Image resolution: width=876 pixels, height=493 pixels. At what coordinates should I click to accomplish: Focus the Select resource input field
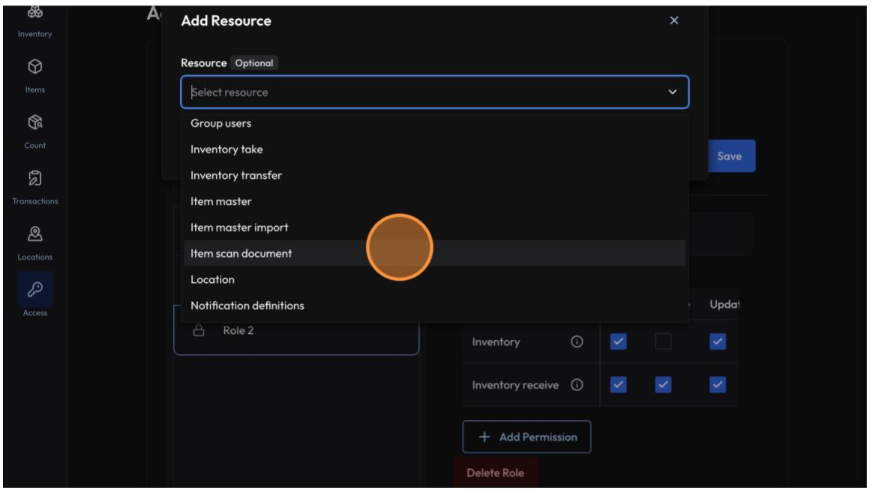coord(434,92)
